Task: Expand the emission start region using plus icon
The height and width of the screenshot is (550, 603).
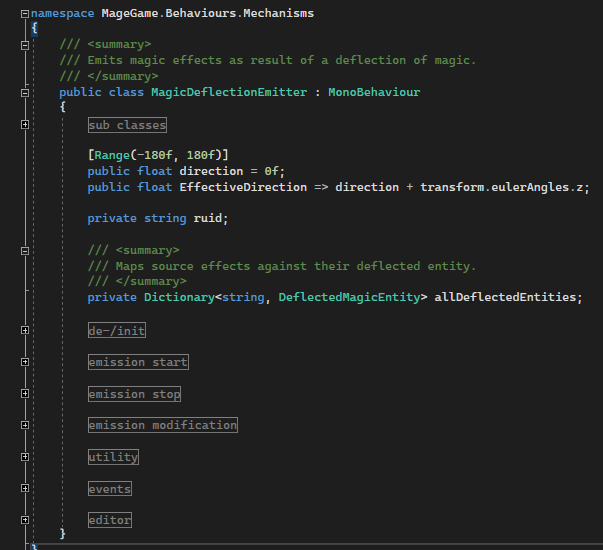Action: (x=25, y=362)
